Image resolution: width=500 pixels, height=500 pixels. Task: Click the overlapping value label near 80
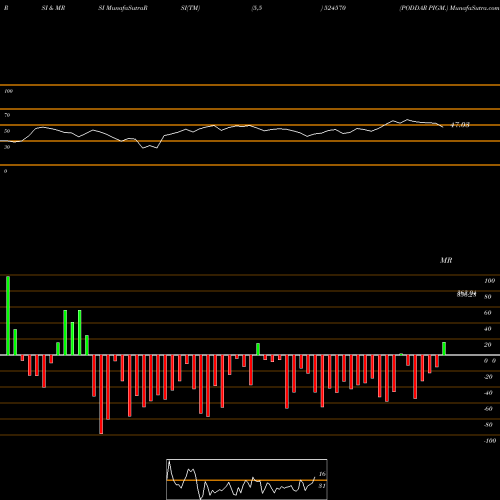pos(466,294)
